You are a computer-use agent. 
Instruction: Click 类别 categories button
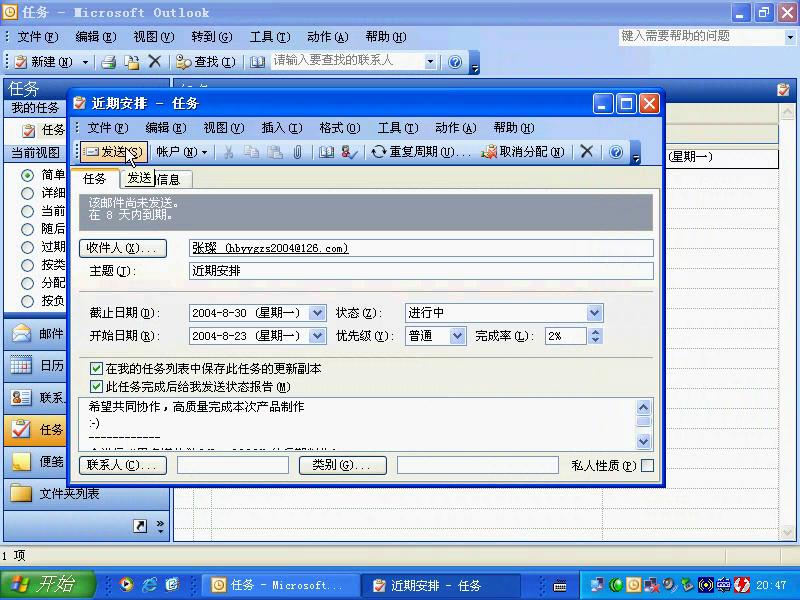tap(342, 465)
